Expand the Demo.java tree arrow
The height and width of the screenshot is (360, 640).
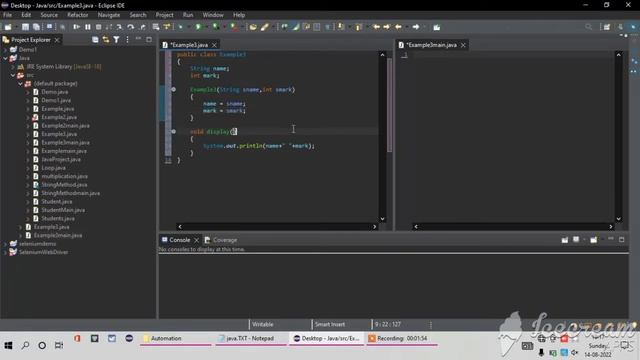click(28, 92)
